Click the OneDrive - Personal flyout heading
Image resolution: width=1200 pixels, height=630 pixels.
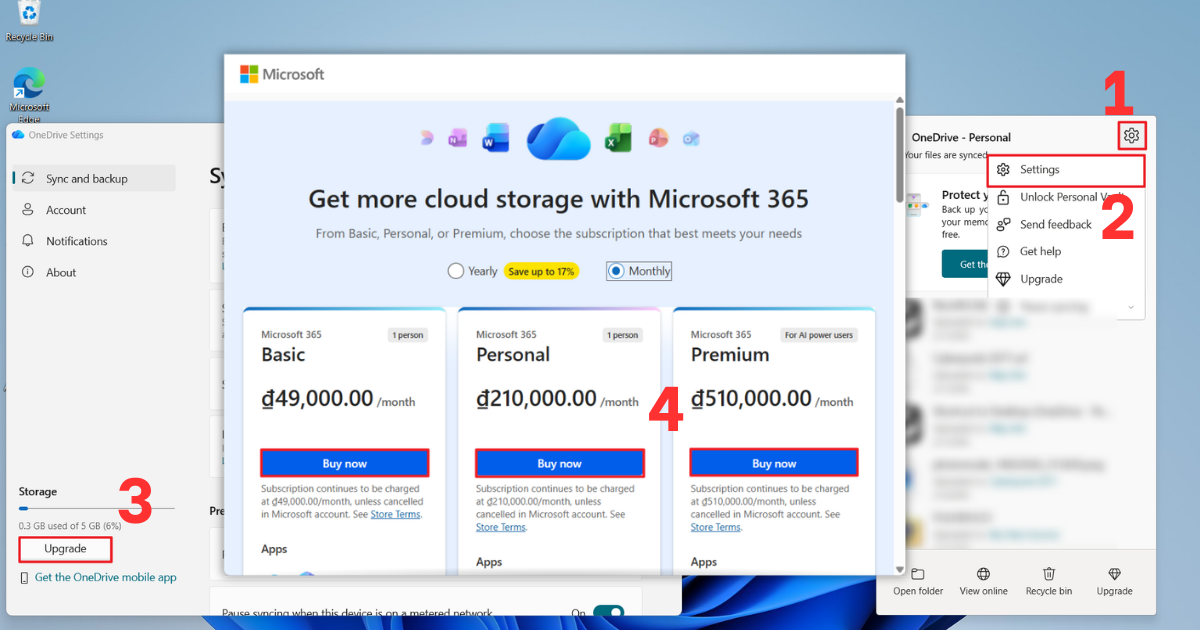pos(961,137)
